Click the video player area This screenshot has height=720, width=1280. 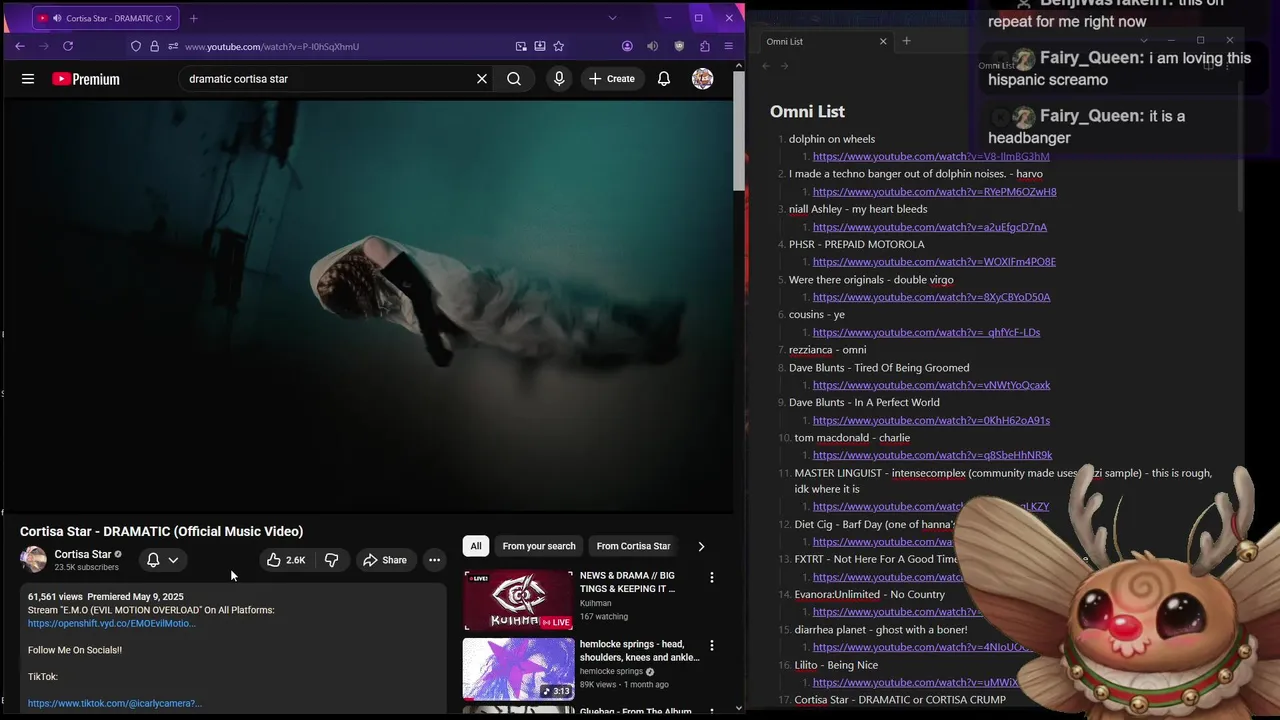[x=368, y=306]
